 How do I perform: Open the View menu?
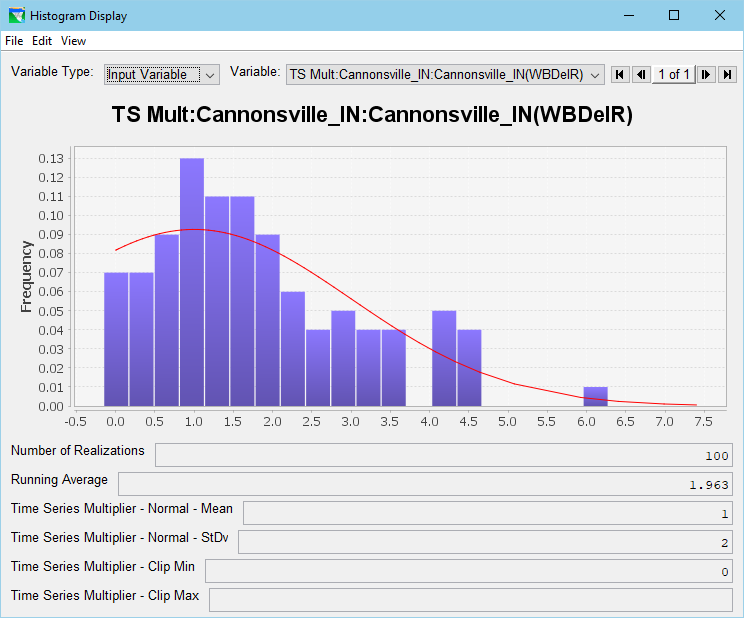[x=73, y=41]
